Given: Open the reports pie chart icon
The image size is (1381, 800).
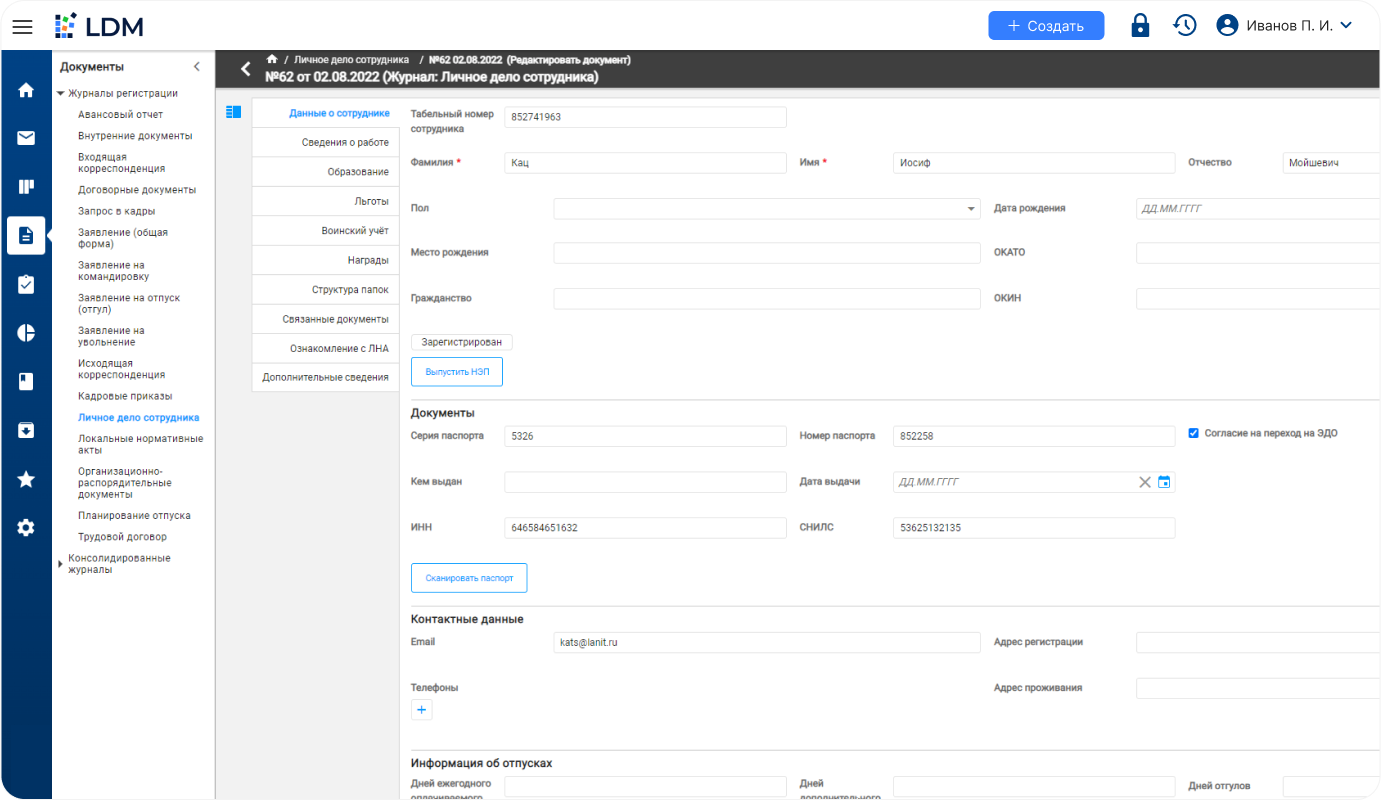Looking at the screenshot, I should (x=26, y=333).
